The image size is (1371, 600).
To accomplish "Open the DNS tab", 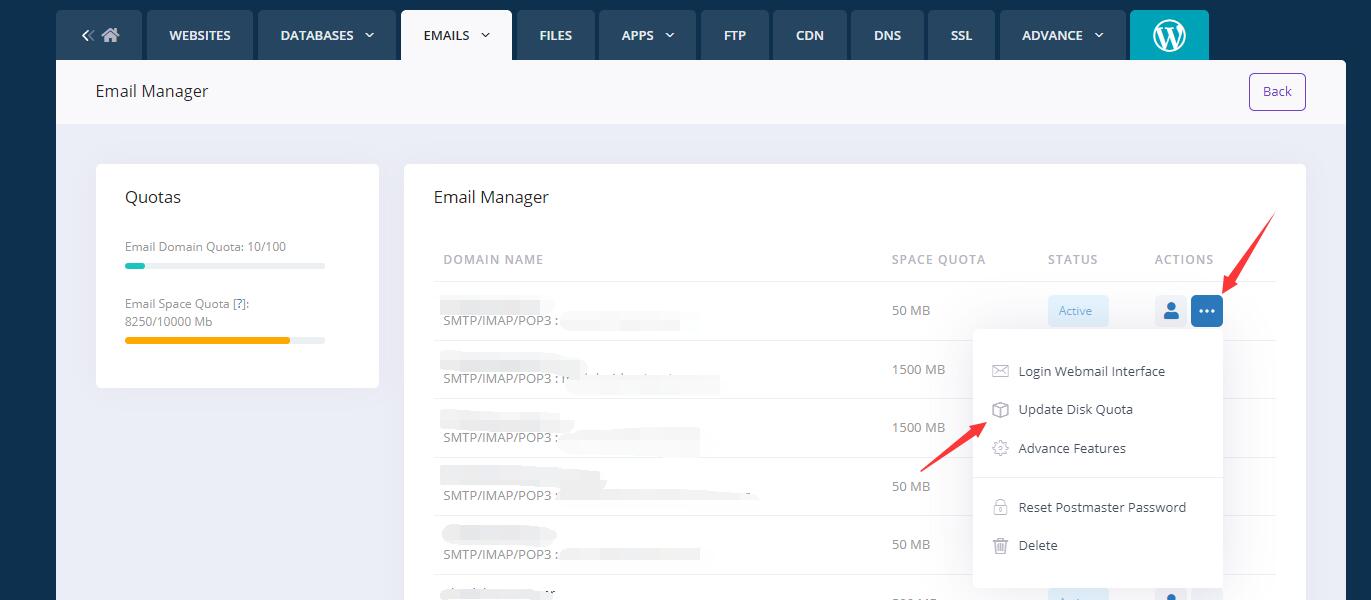I will 887,35.
